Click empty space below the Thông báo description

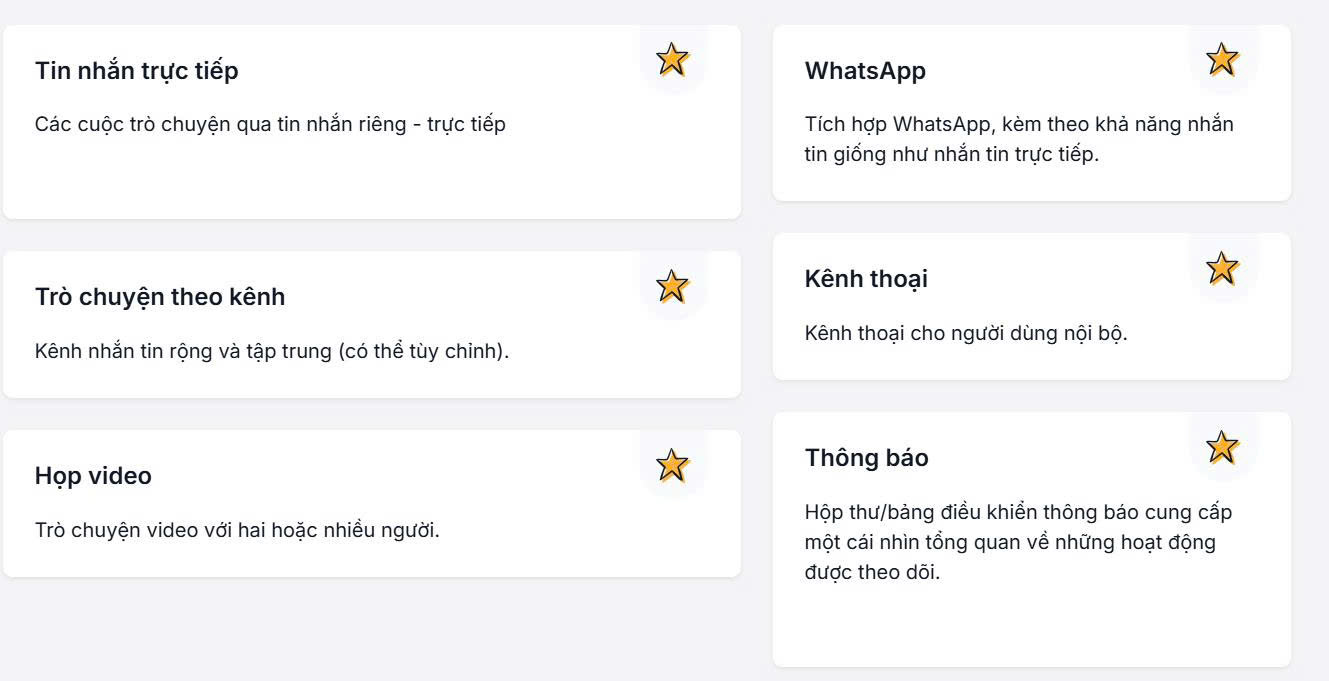pyautogui.click(x=1030, y=627)
